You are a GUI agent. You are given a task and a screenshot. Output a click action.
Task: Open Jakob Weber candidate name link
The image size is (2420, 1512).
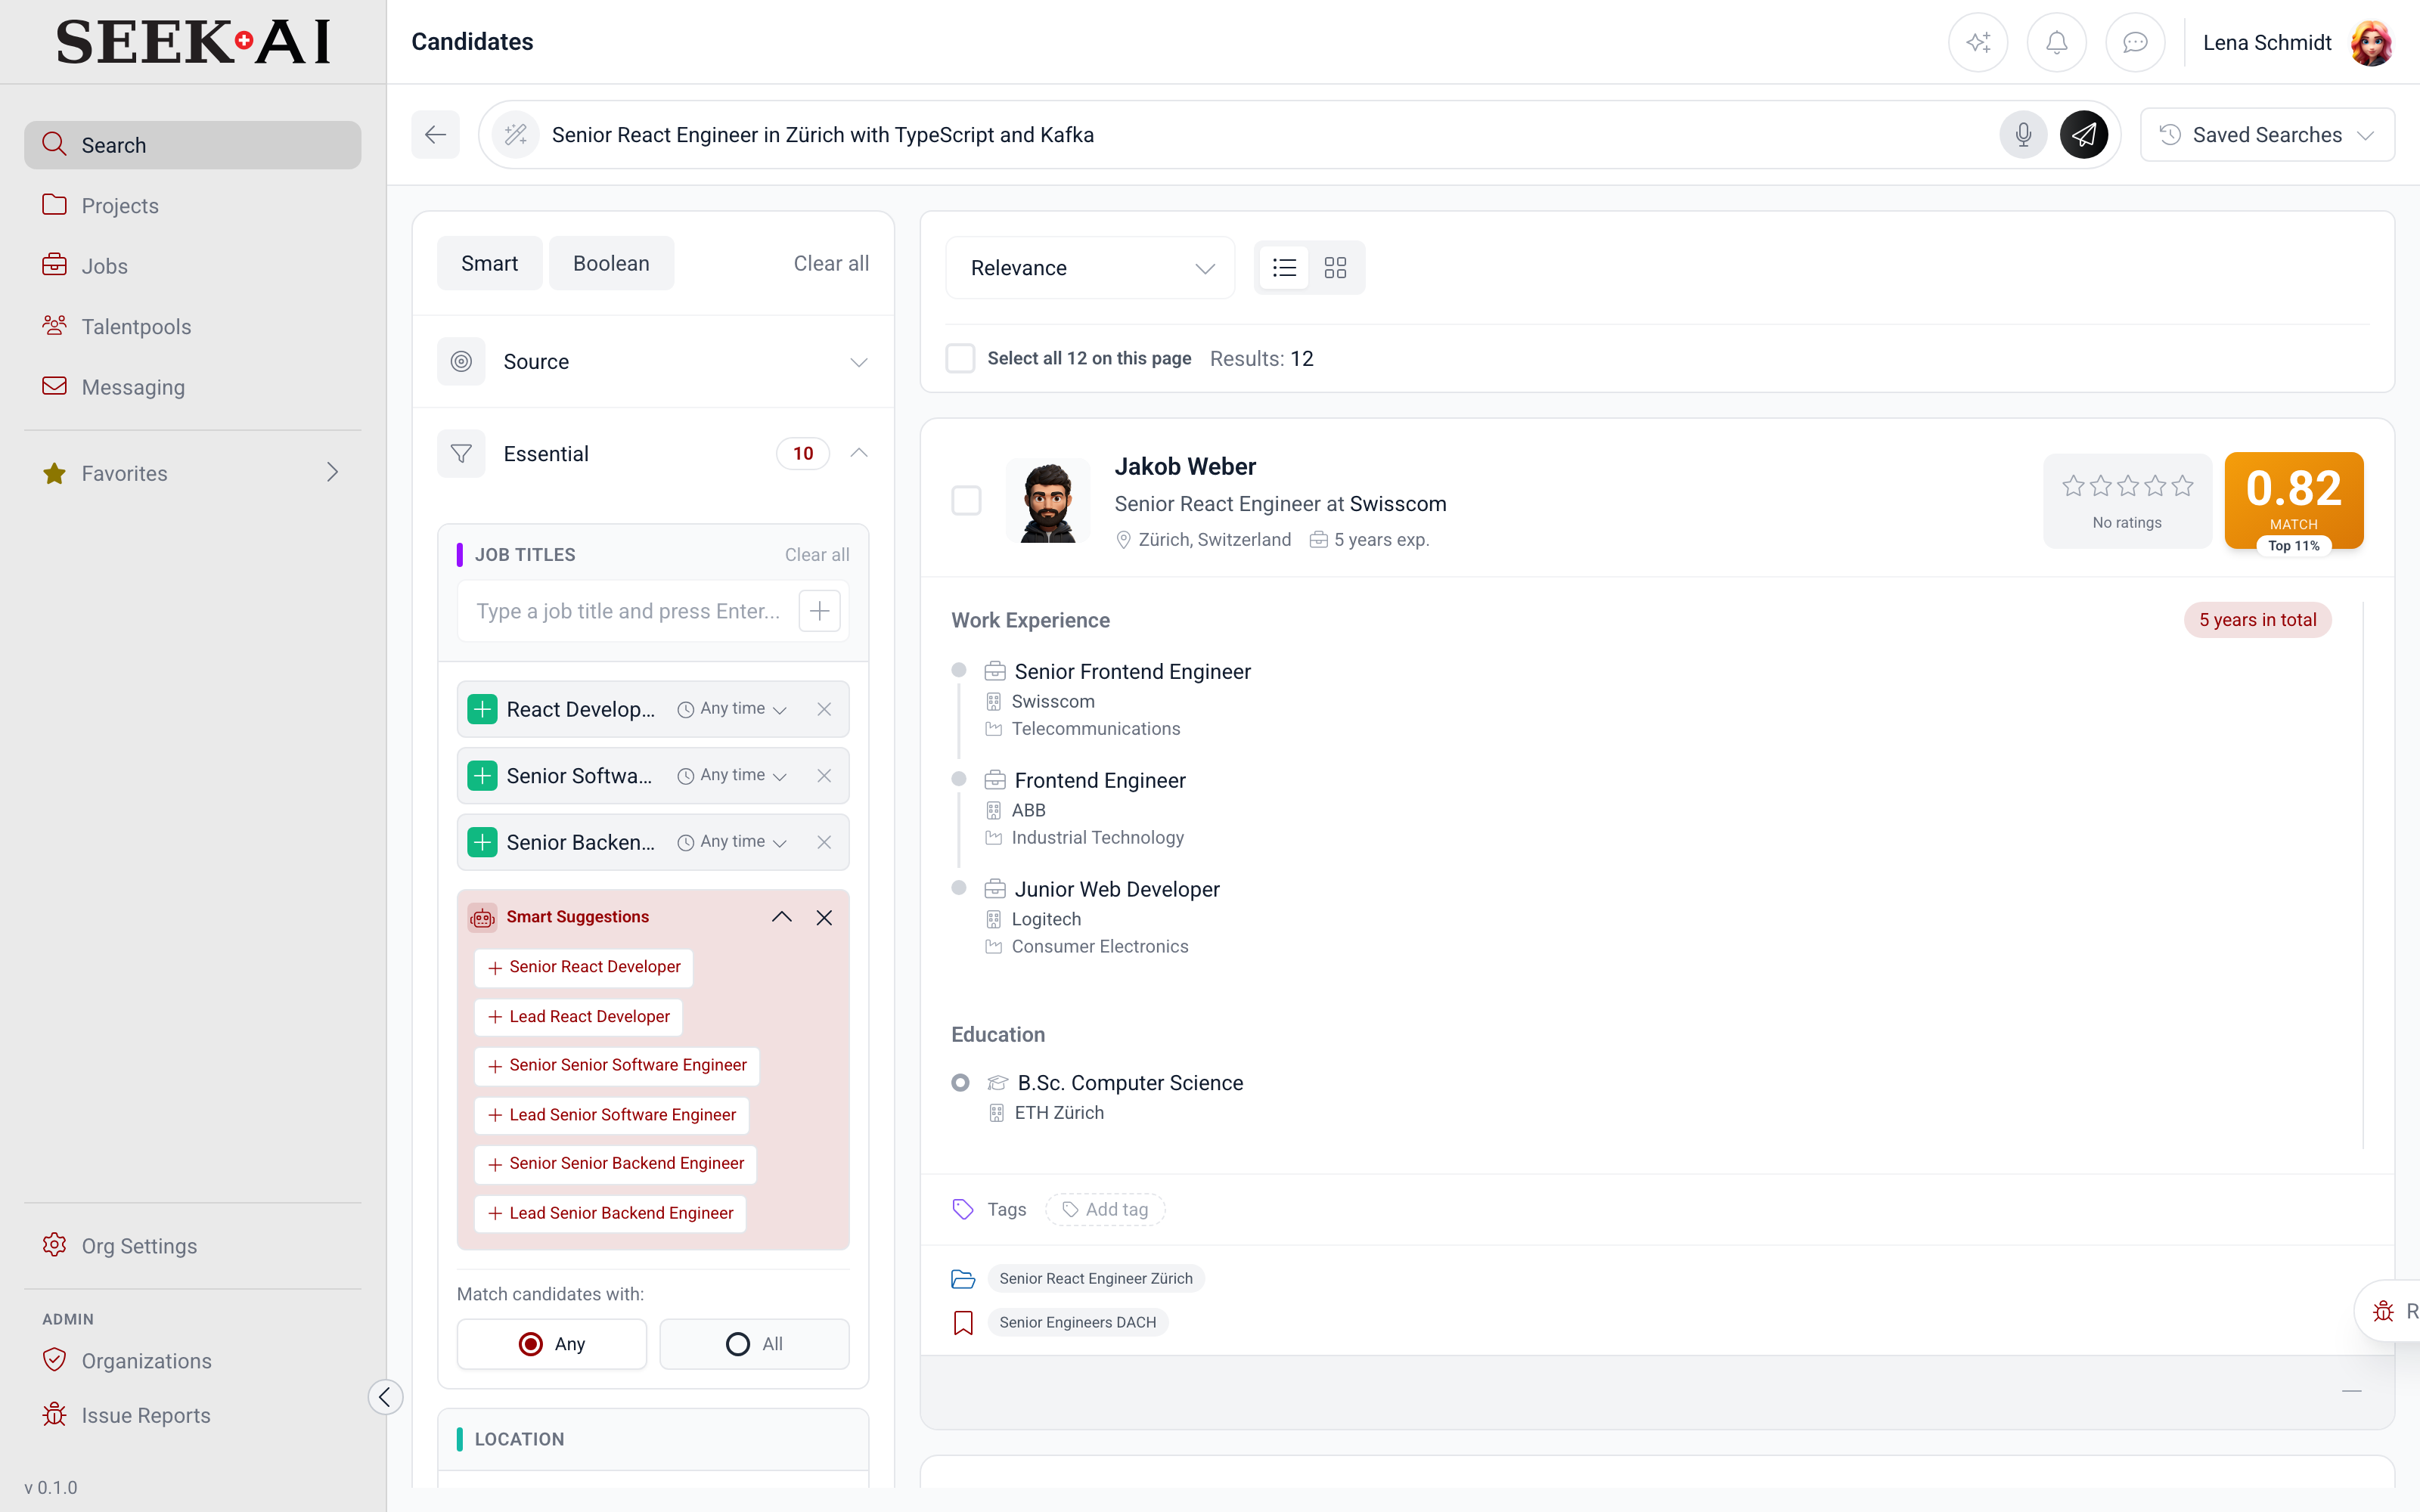pos(1185,466)
